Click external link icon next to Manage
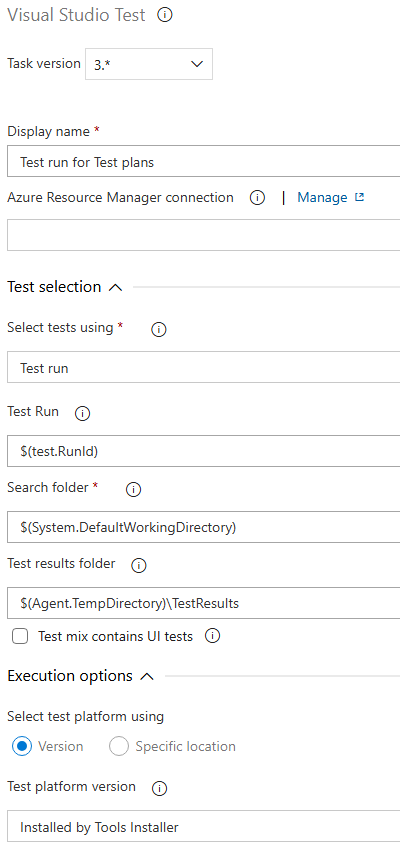The image size is (400, 852). pyautogui.click(x=359, y=197)
